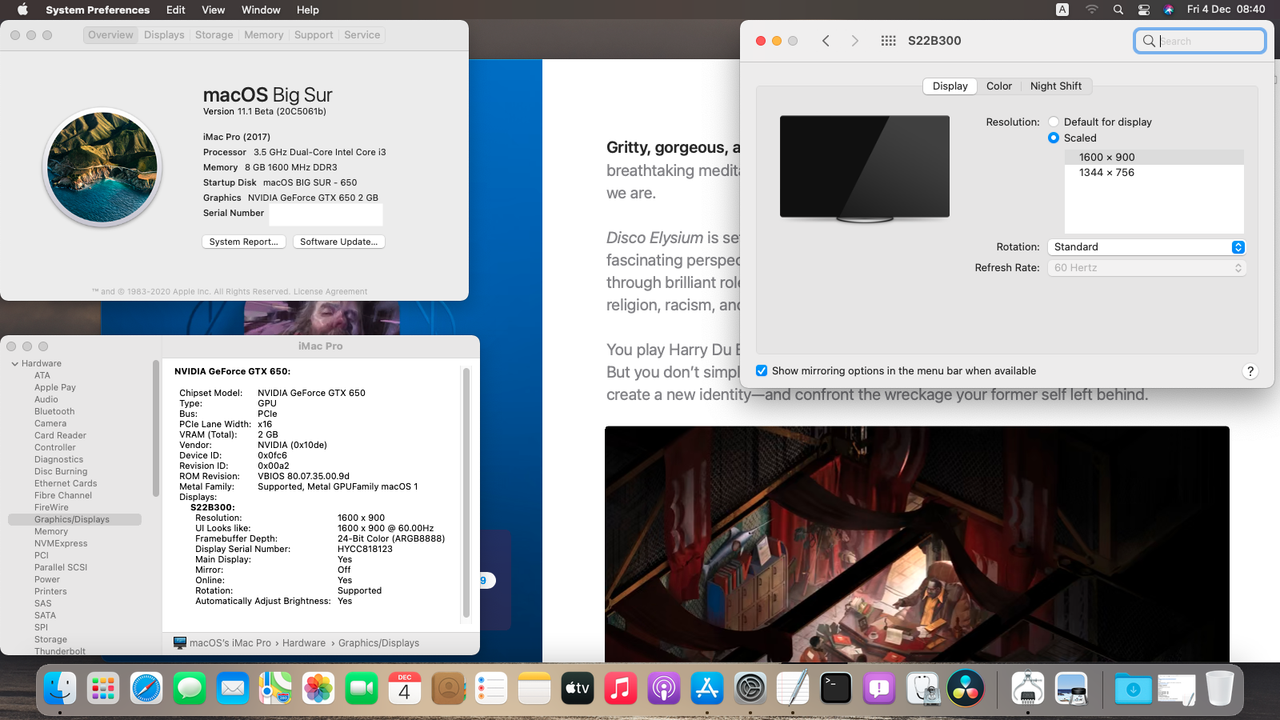
Task: Open Memory tab in About This Mac
Action: (264, 35)
